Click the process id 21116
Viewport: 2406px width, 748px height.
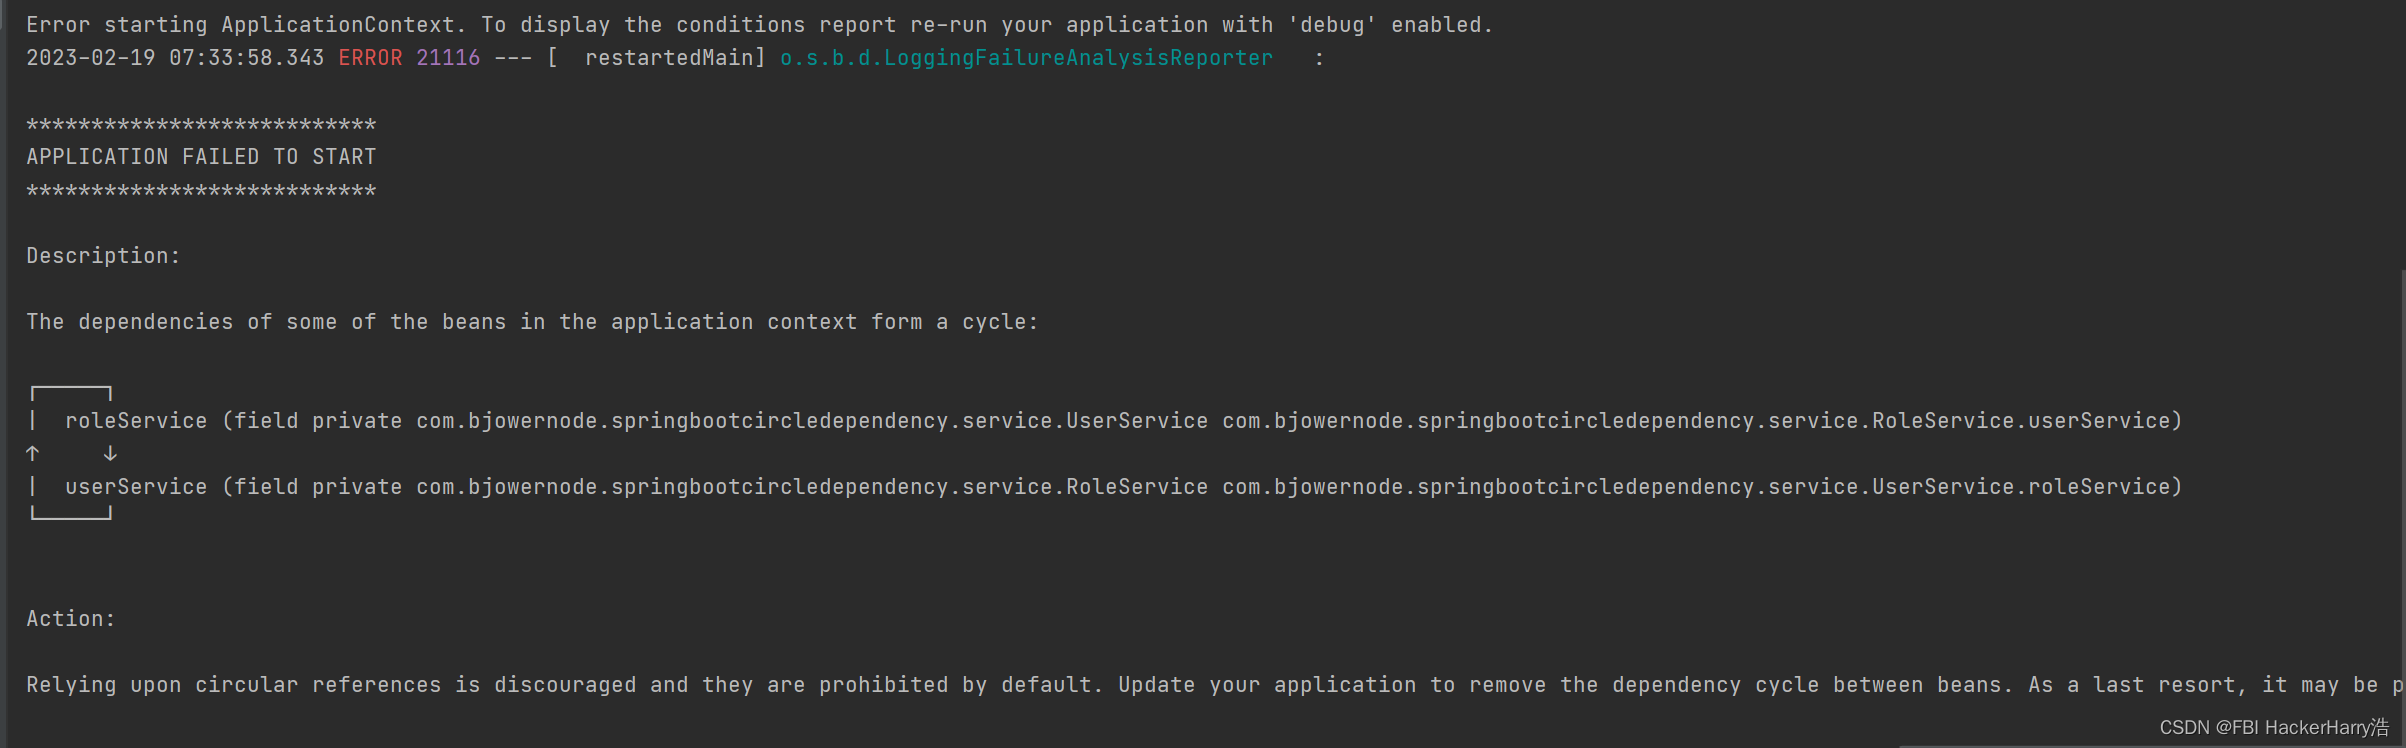448,58
